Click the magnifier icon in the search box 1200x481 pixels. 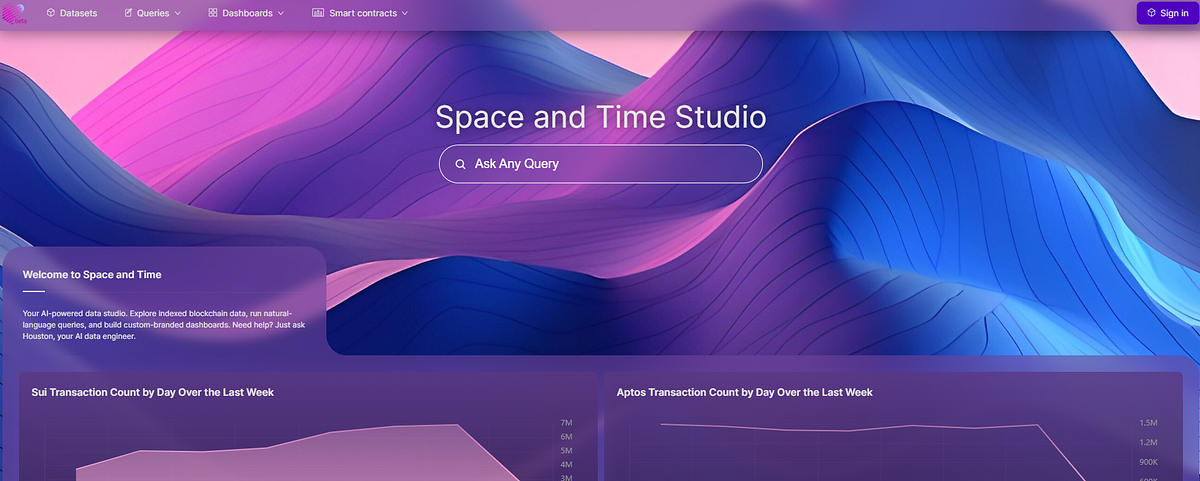pos(460,164)
